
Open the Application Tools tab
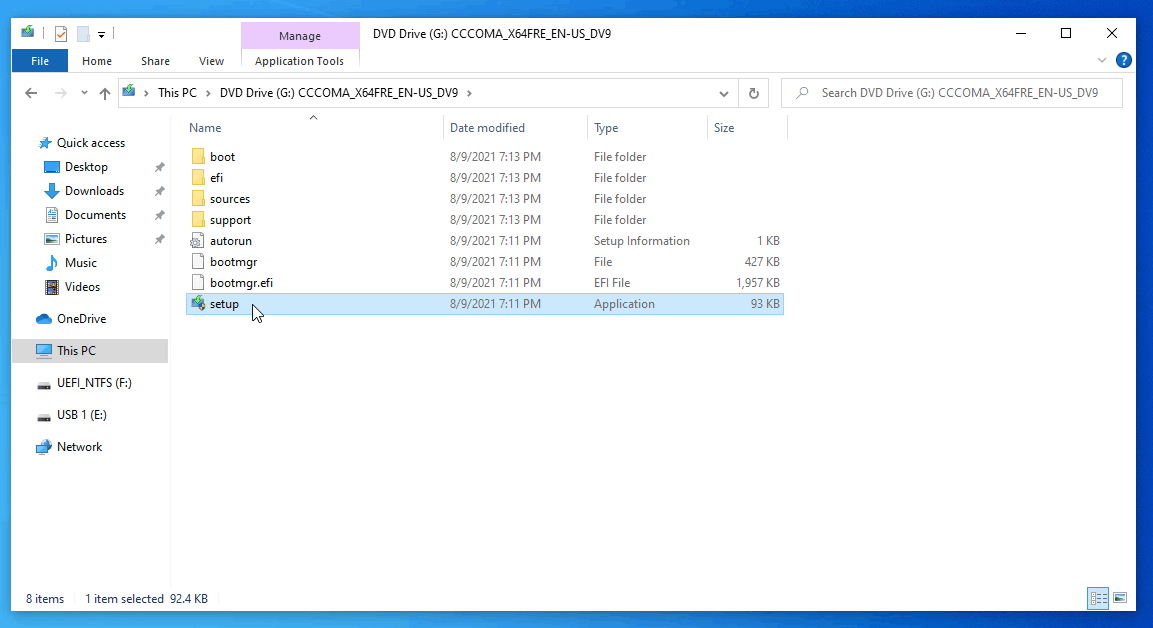[299, 61]
